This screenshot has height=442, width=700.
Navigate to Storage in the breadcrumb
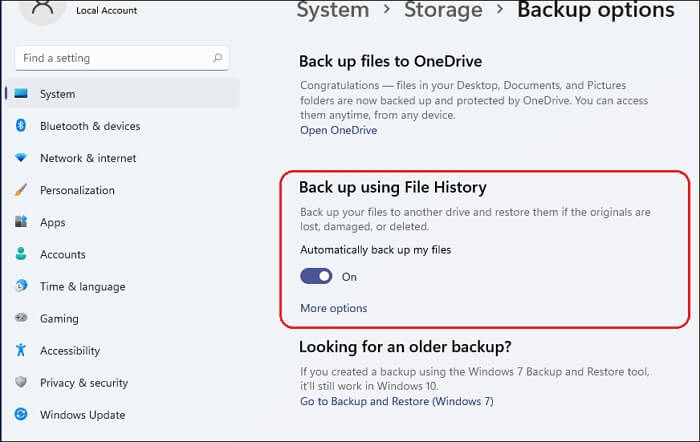point(443,11)
